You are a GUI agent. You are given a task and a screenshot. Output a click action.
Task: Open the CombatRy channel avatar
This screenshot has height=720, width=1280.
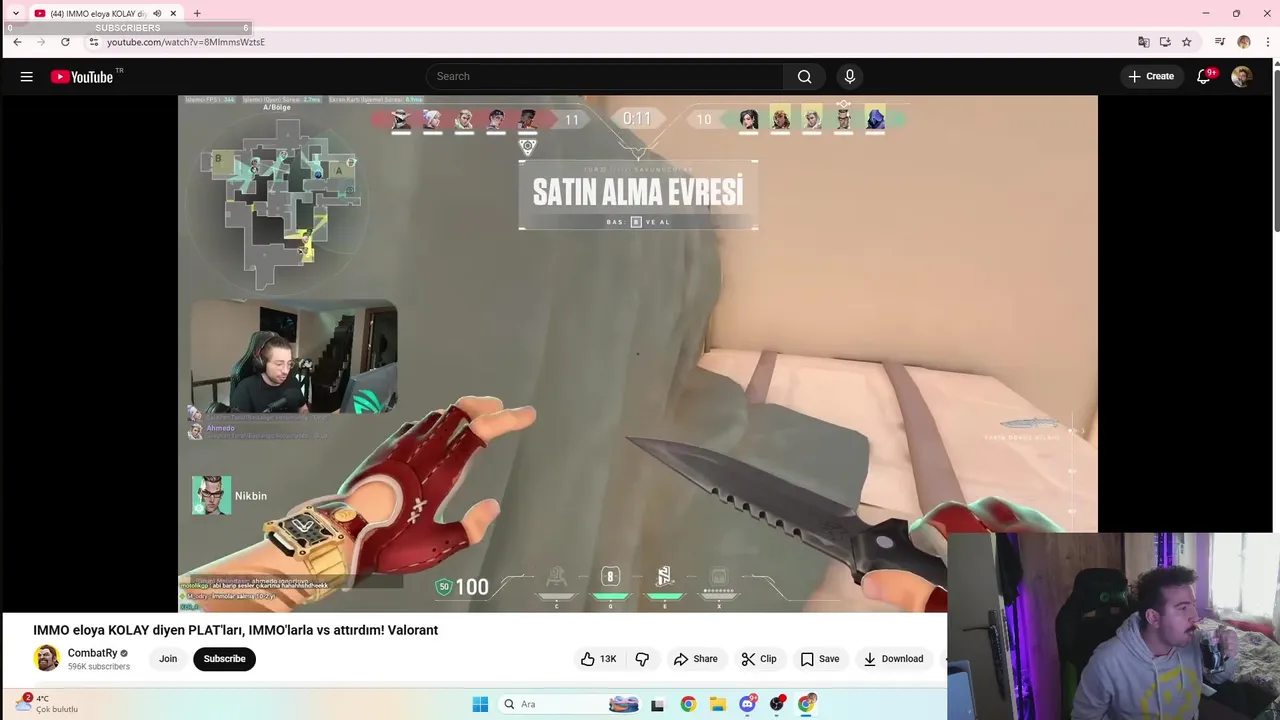46,658
